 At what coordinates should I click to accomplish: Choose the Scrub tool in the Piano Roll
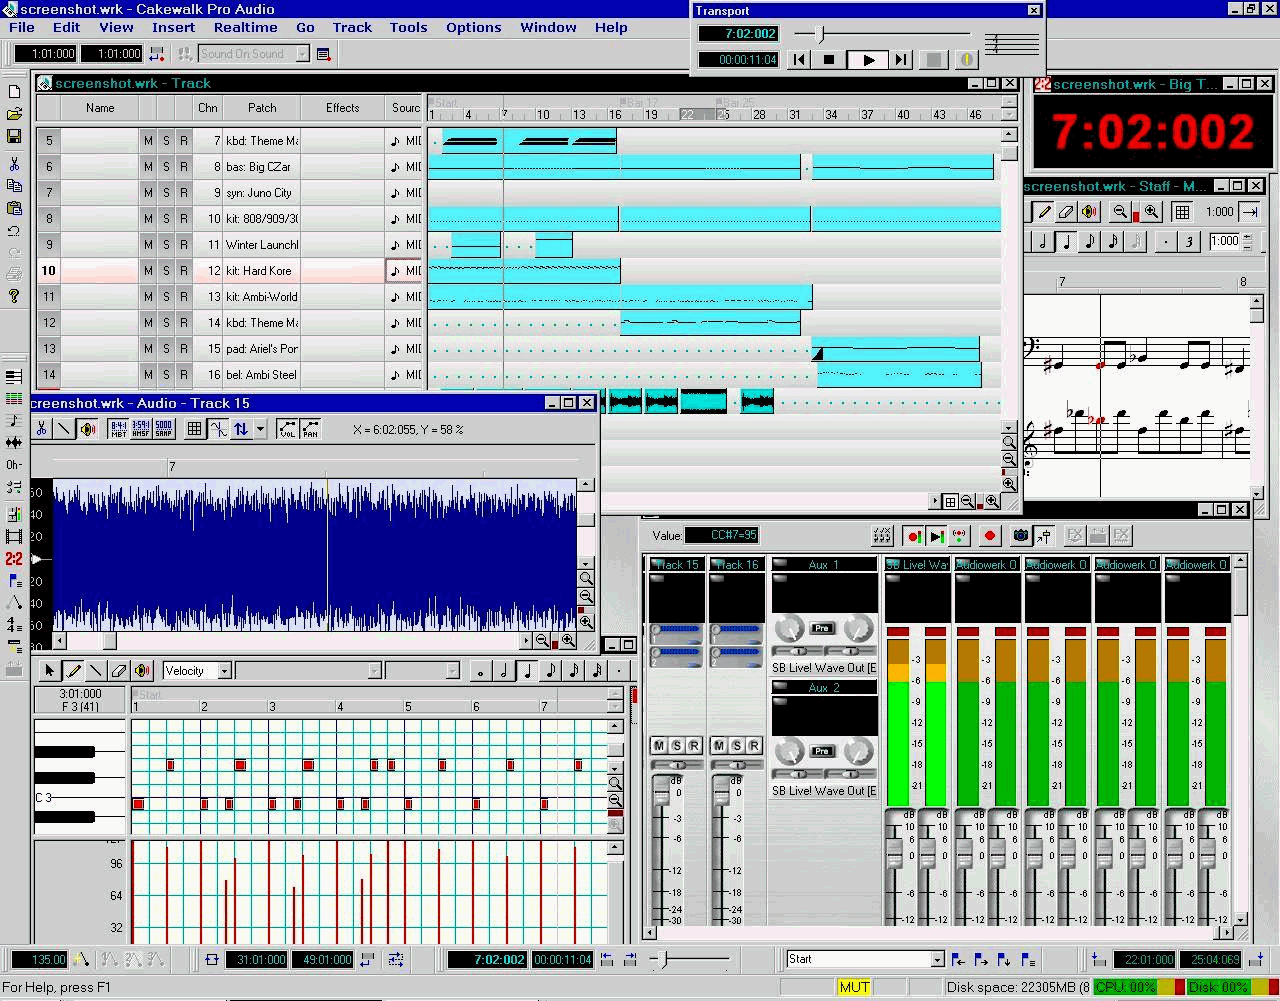click(x=142, y=671)
